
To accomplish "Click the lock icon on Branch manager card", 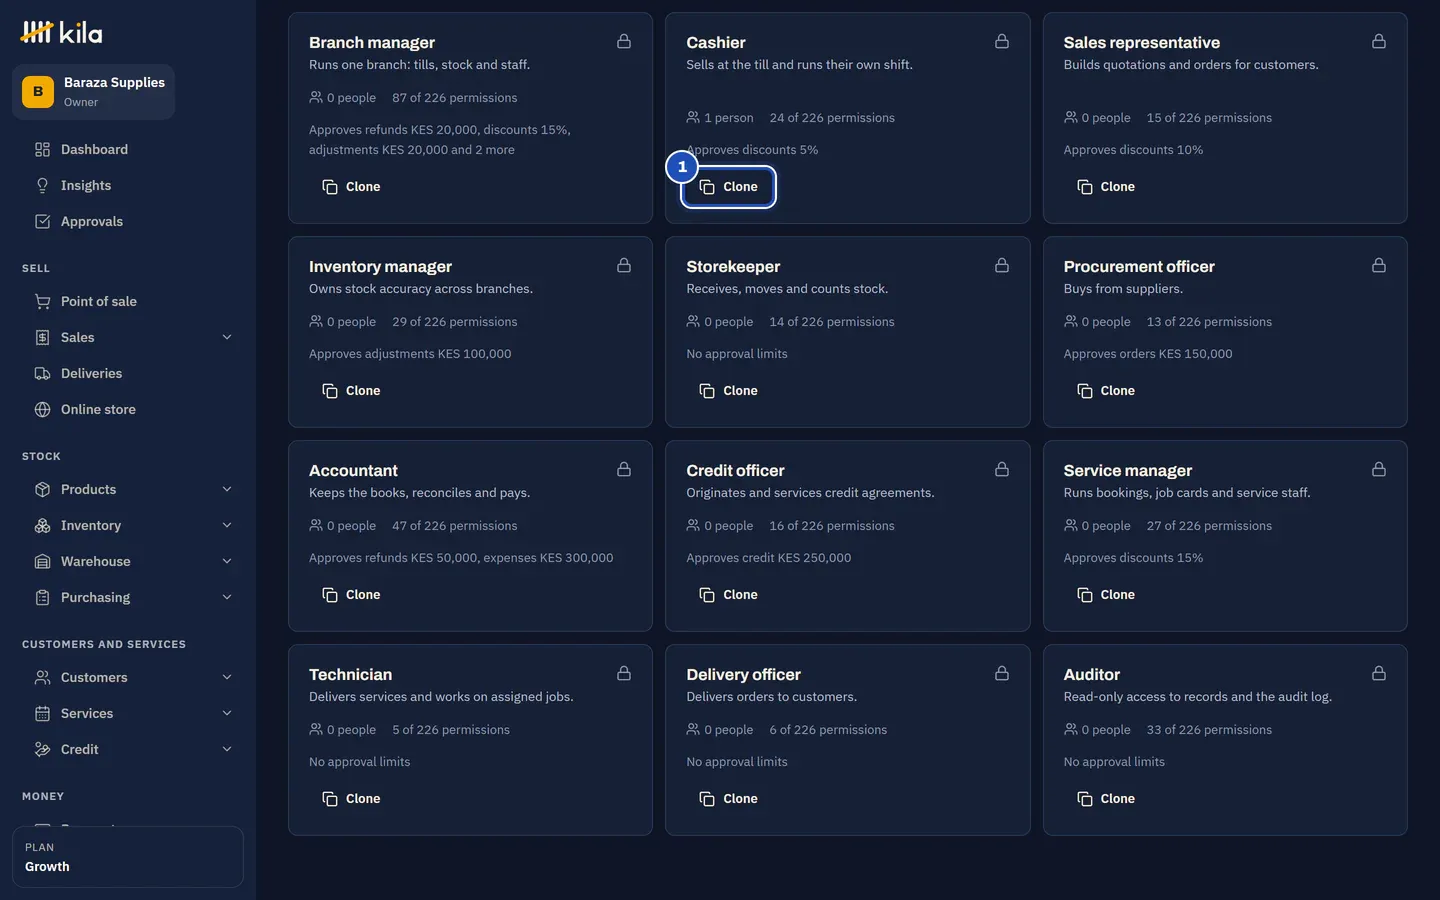I will click(x=624, y=42).
